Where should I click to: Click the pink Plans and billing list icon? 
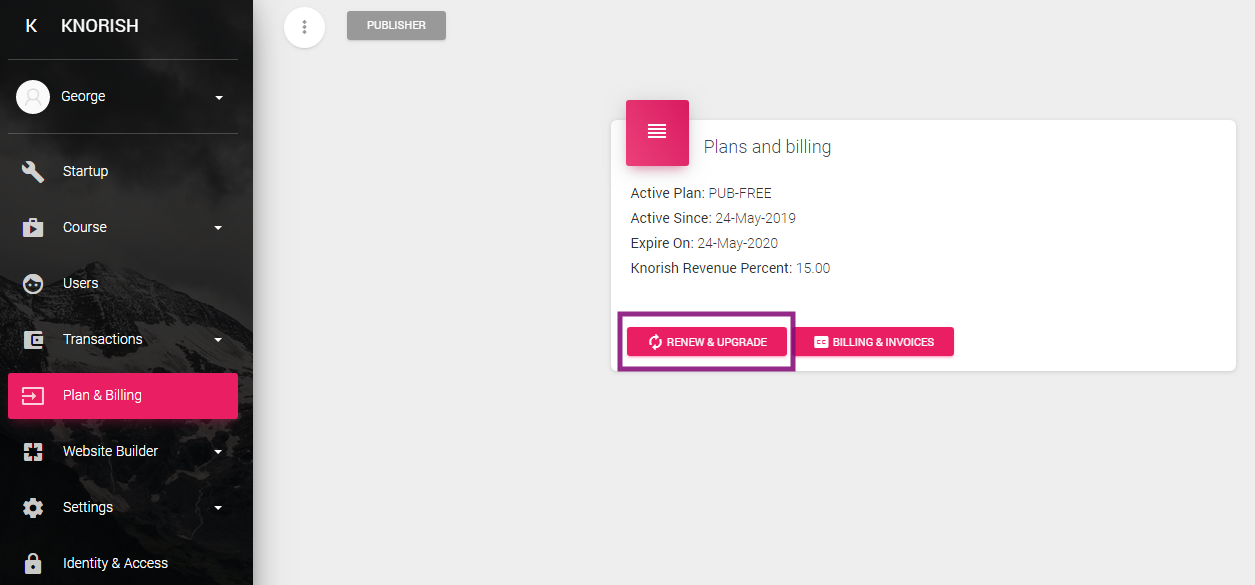click(x=657, y=132)
